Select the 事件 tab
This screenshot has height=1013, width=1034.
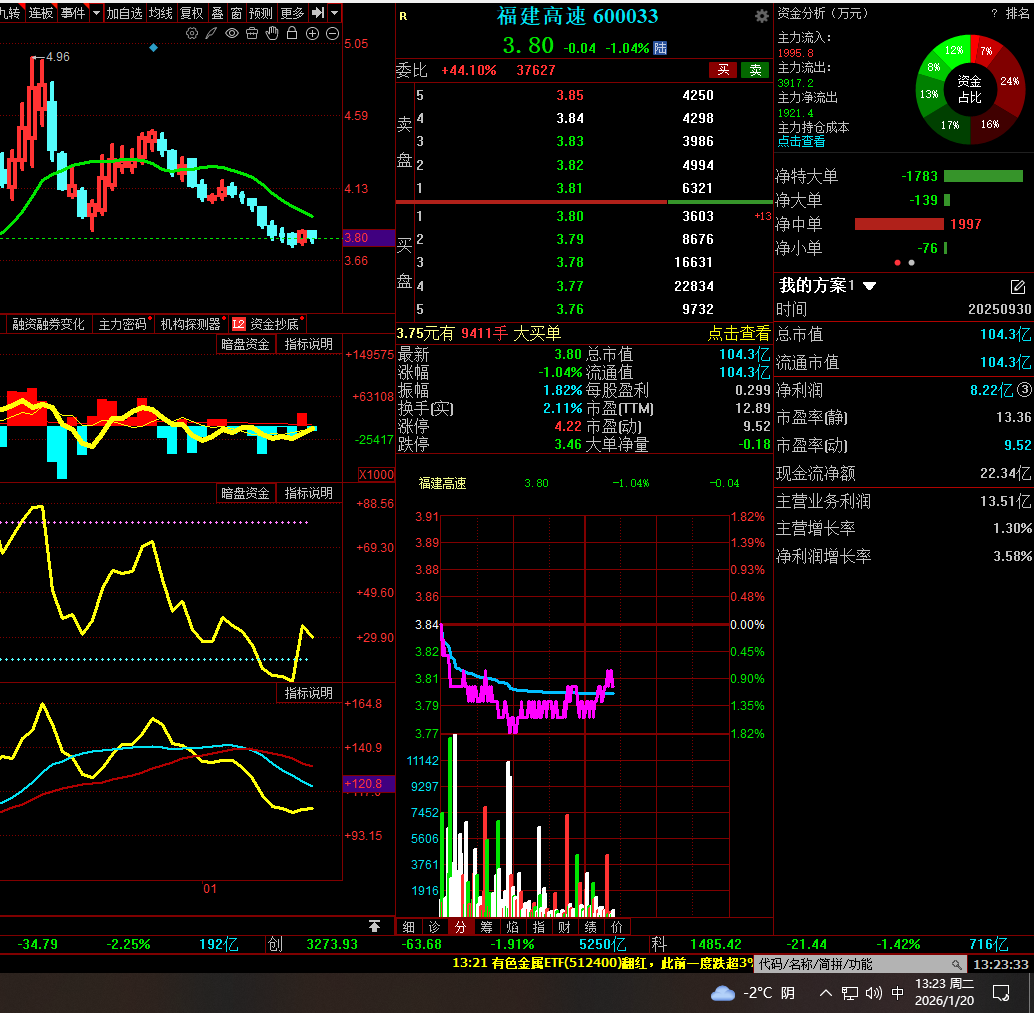click(73, 13)
